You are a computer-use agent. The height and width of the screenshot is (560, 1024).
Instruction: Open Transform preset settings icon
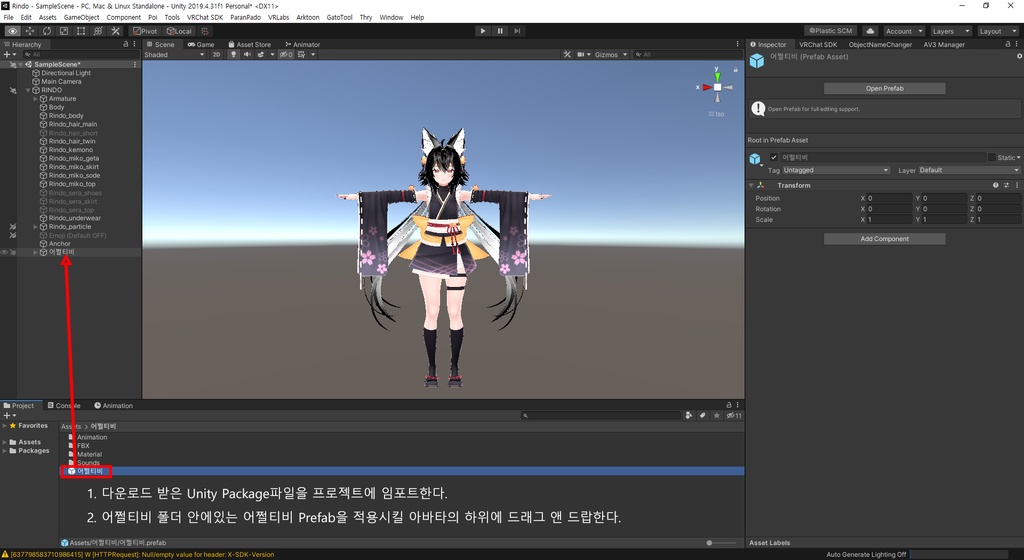tap(1006, 185)
